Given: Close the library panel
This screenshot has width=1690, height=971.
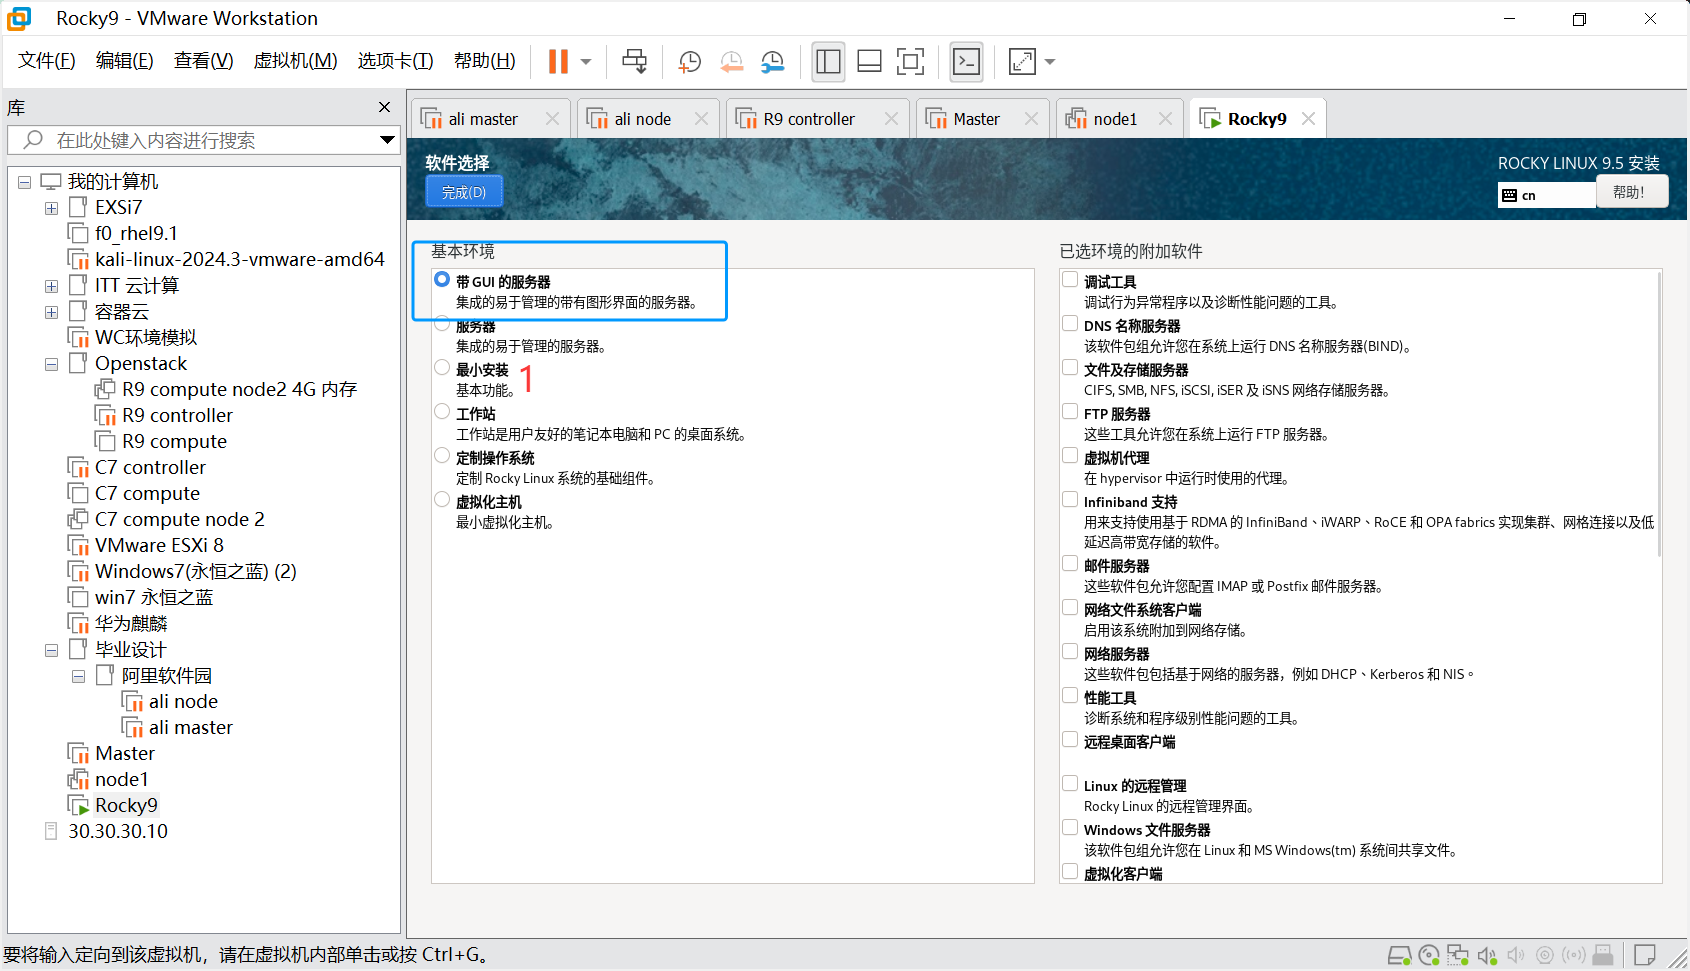Looking at the screenshot, I should 384,107.
